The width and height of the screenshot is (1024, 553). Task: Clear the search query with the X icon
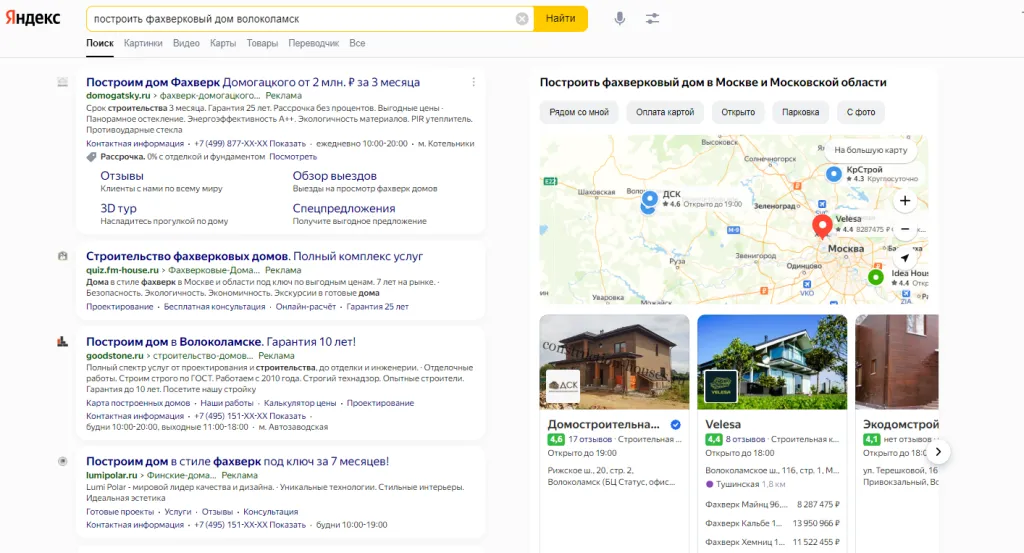(x=522, y=19)
